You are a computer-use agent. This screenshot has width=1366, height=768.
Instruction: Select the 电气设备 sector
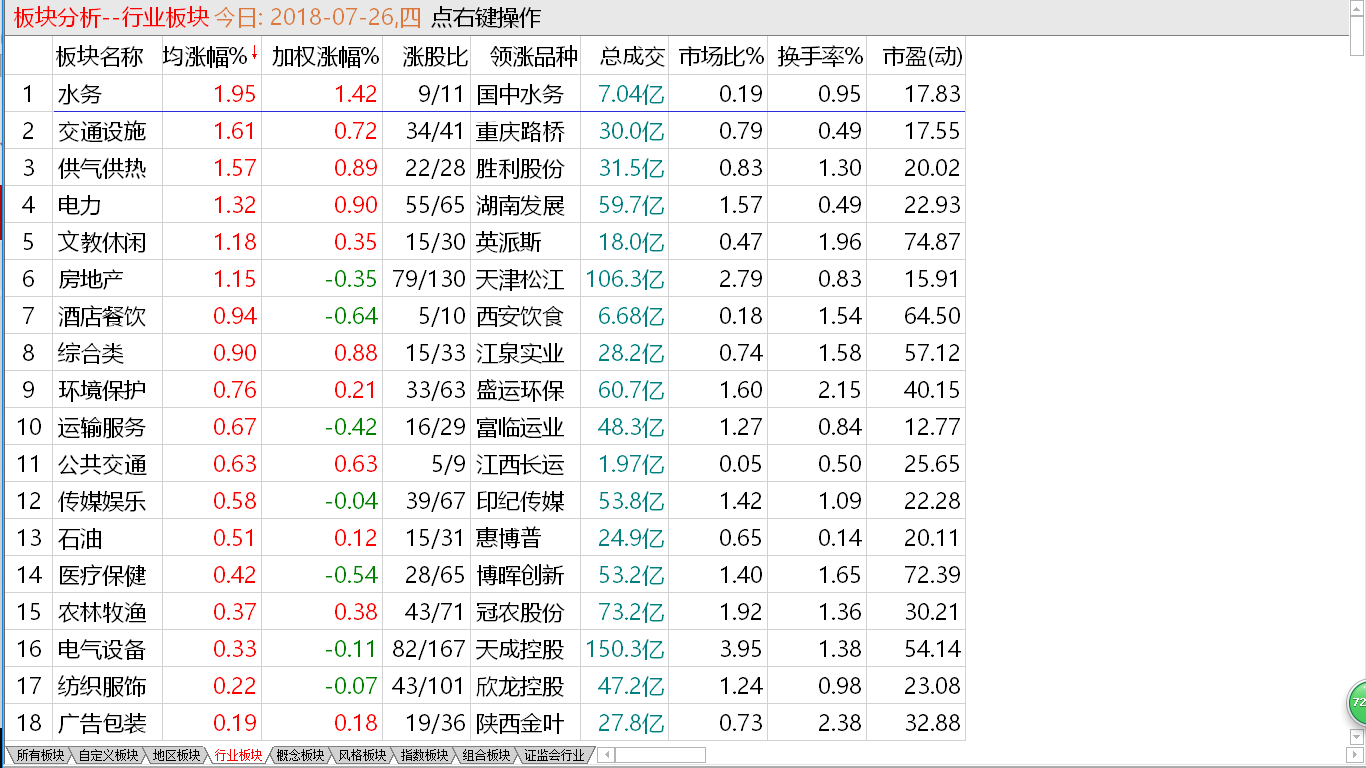coord(102,649)
